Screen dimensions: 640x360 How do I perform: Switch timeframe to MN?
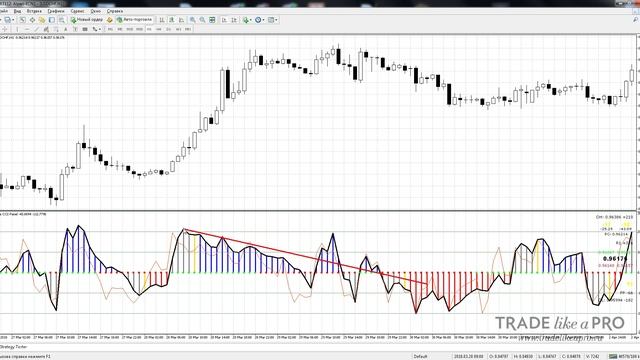coord(188,29)
